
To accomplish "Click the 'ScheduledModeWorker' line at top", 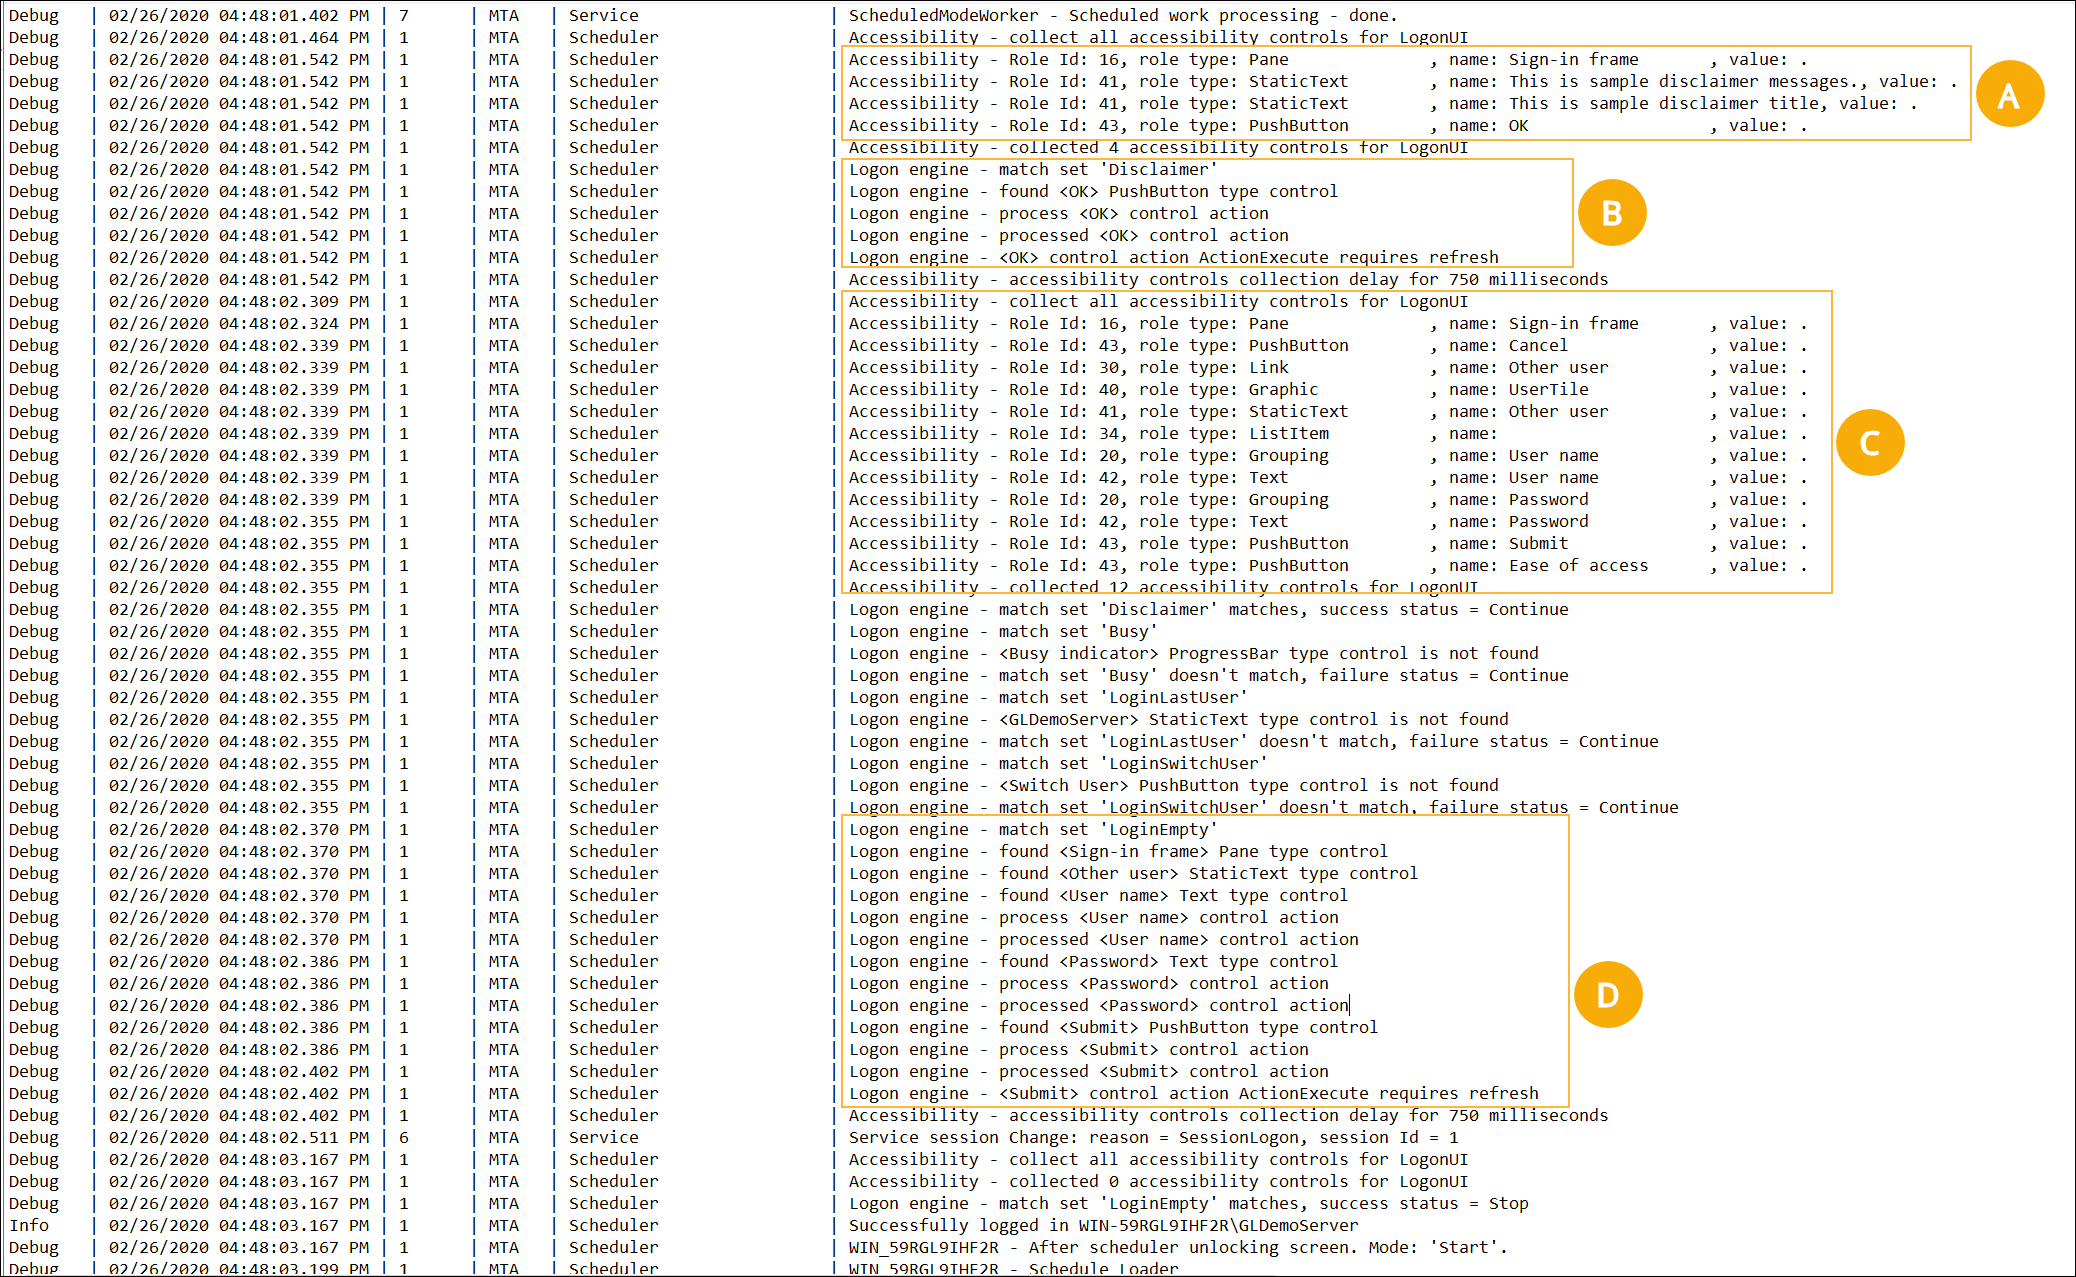I will [1122, 15].
